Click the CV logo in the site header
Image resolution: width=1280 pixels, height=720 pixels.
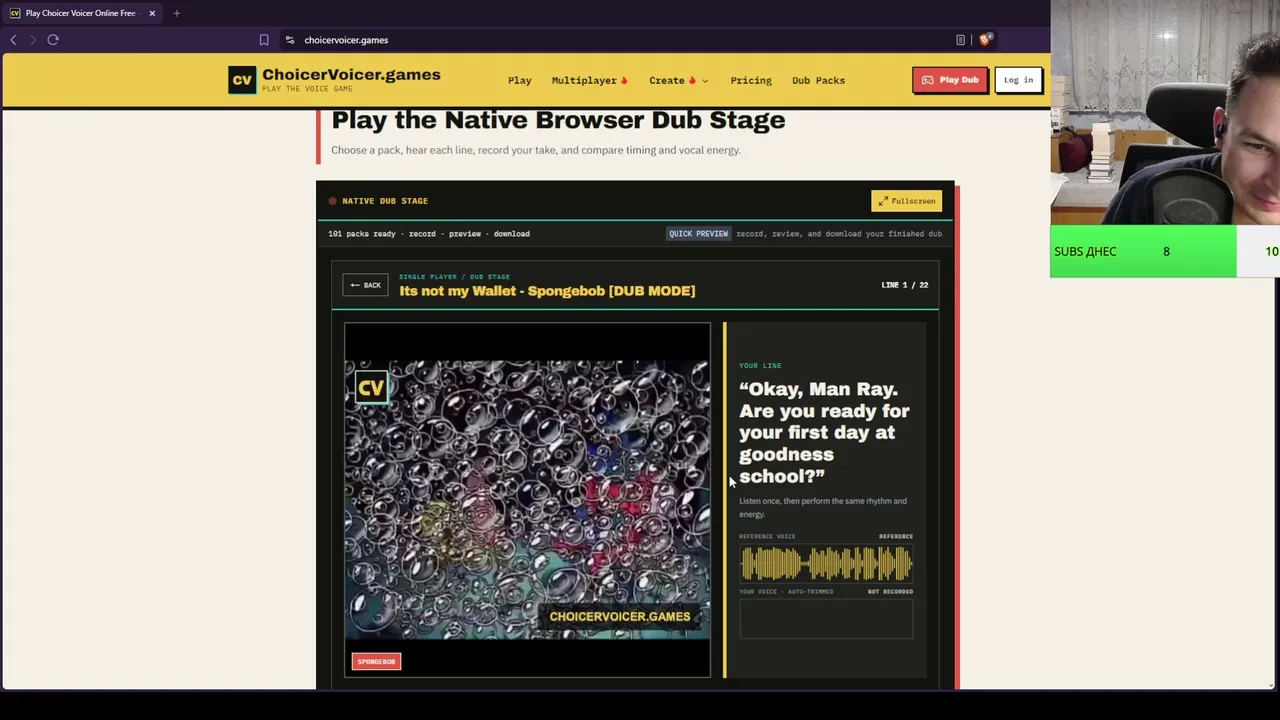[x=242, y=80]
